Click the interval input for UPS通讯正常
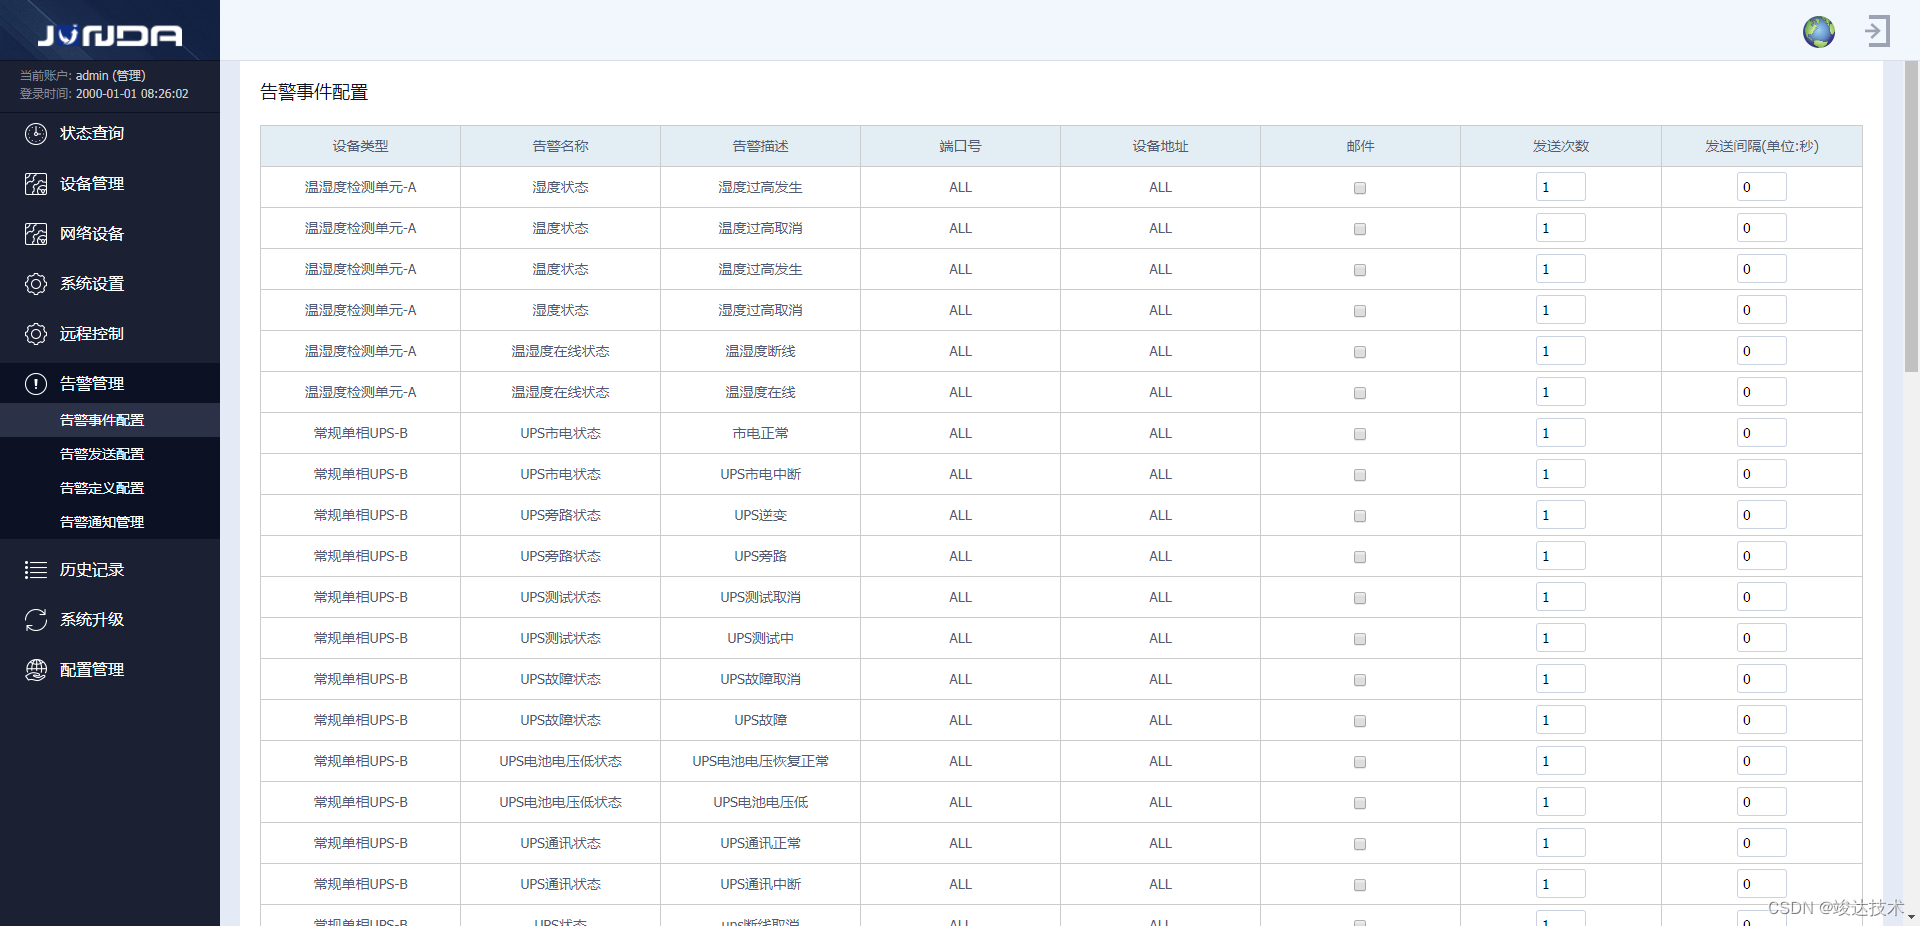Image resolution: width=1920 pixels, height=926 pixels. coord(1762,843)
